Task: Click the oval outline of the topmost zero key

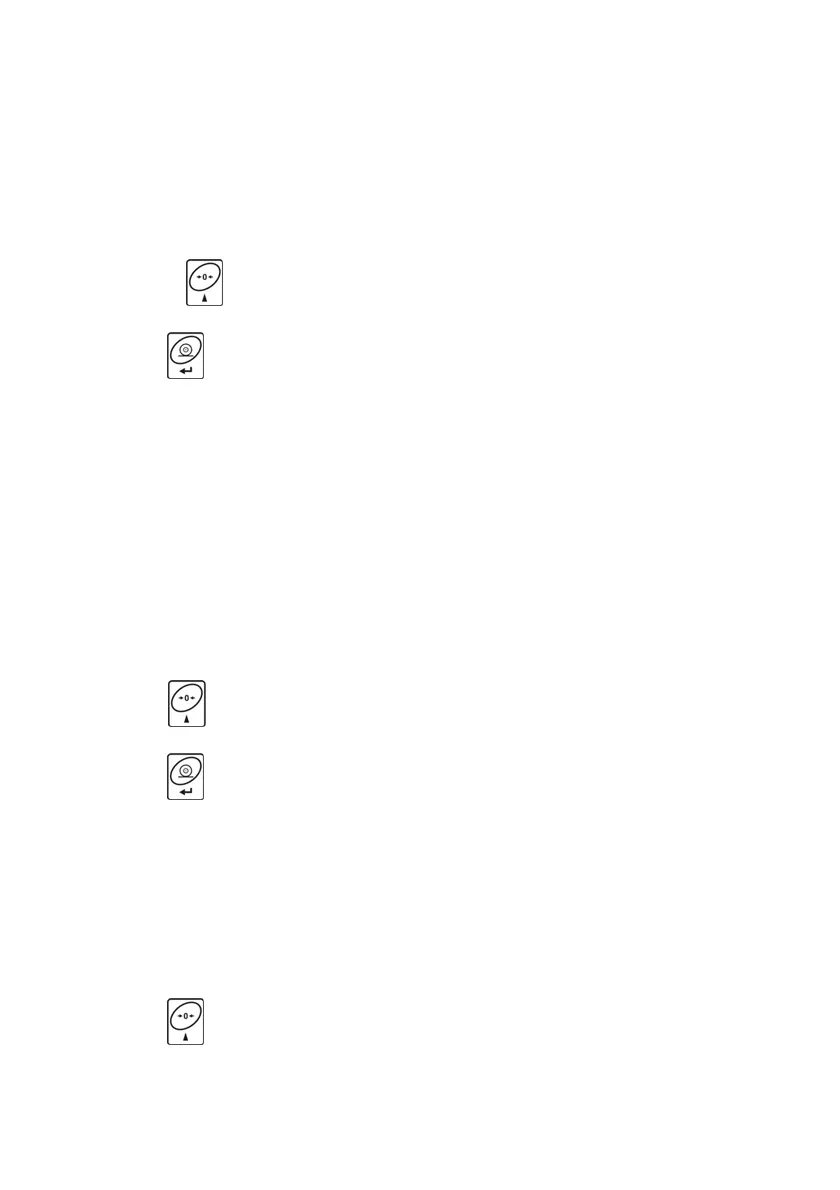Action: (x=205, y=278)
